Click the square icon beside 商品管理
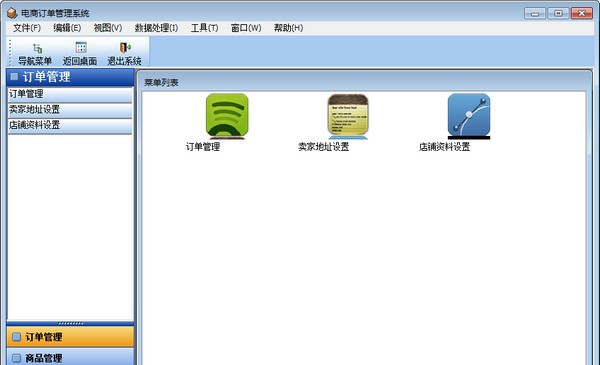600x365 pixels. pyautogui.click(x=16, y=358)
